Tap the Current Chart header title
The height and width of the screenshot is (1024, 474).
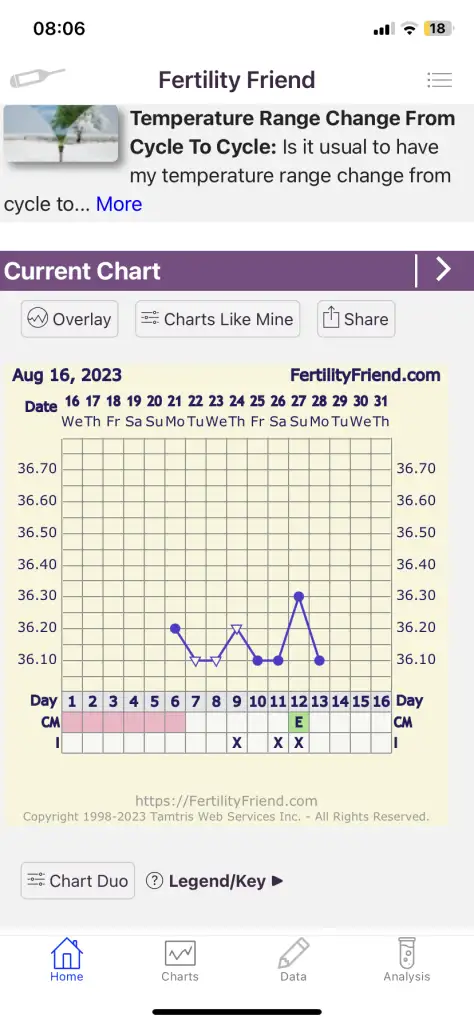[x=82, y=271]
